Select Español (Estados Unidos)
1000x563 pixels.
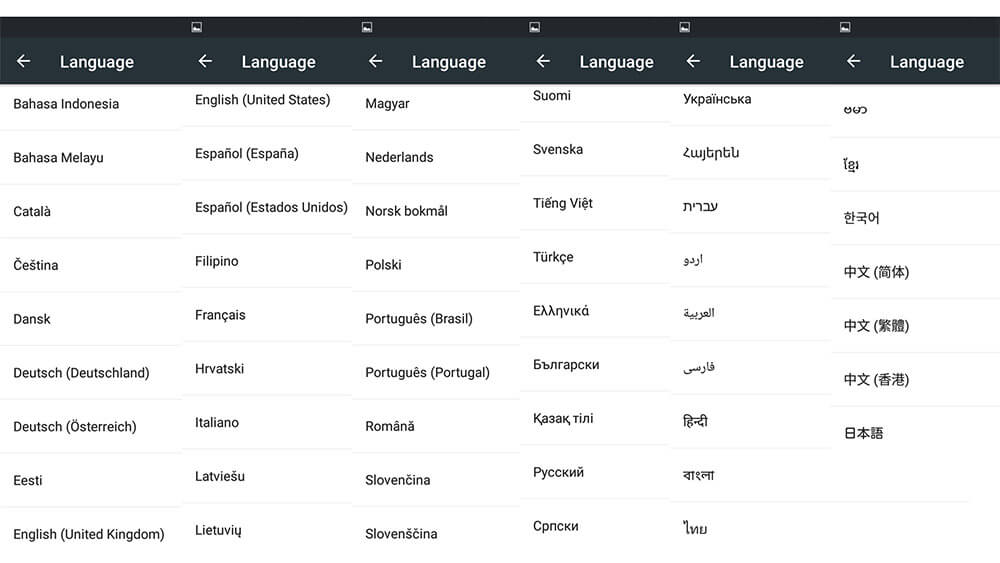click(267, 207)
